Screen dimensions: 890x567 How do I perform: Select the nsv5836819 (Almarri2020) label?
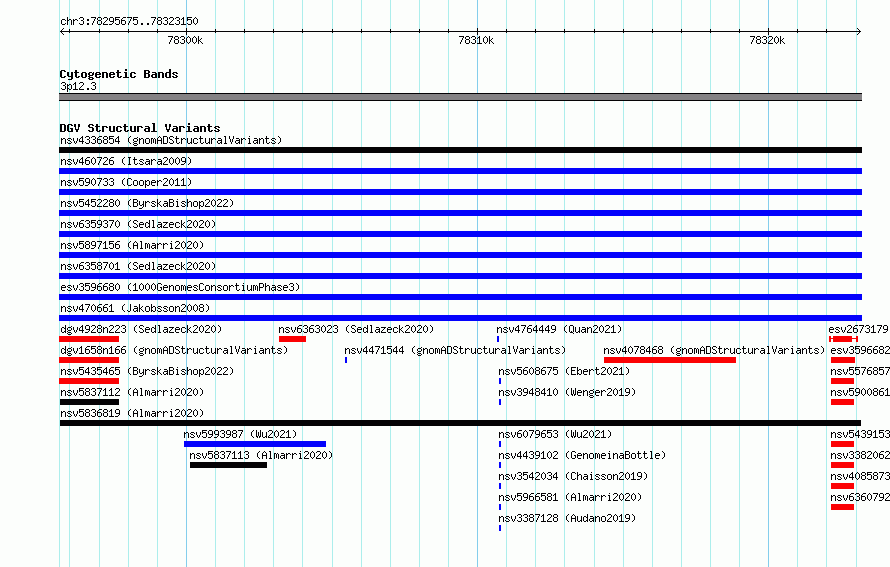pos(132,413)
